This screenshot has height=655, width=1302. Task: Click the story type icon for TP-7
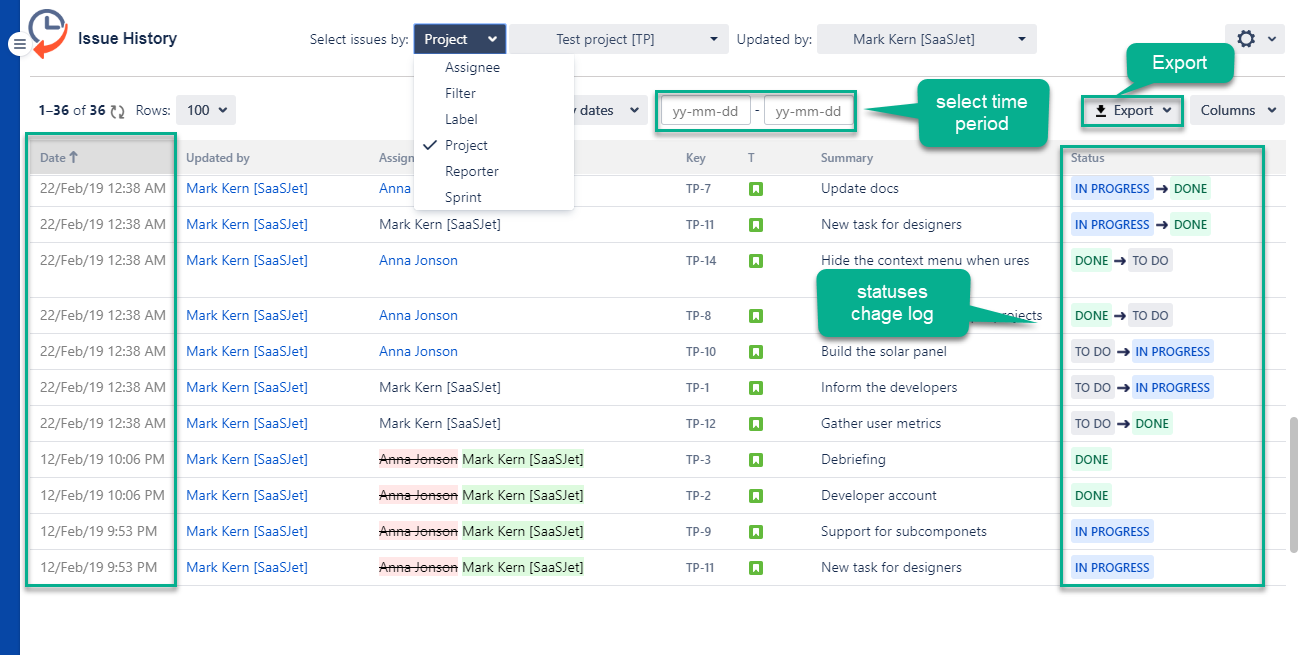tap(756, 188)
